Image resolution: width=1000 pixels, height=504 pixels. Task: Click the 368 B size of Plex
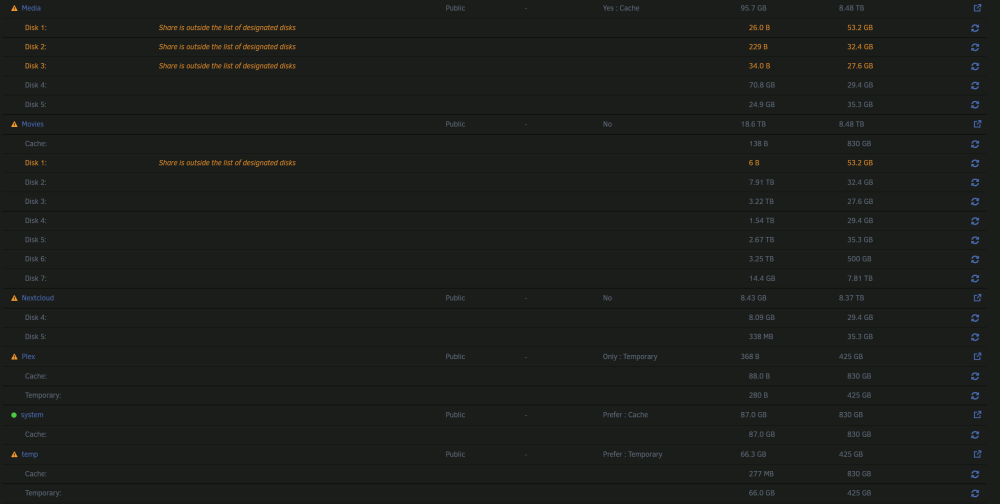750,357
